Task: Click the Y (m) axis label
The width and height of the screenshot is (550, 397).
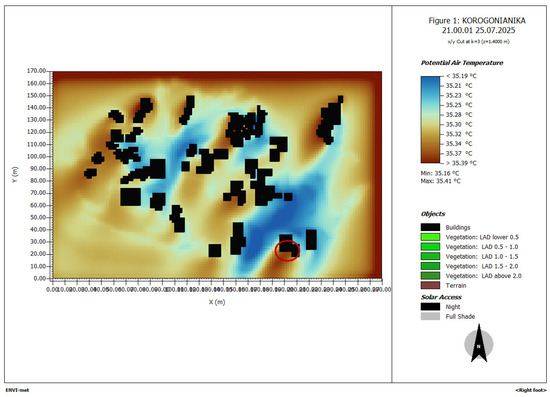Action: 15,174
